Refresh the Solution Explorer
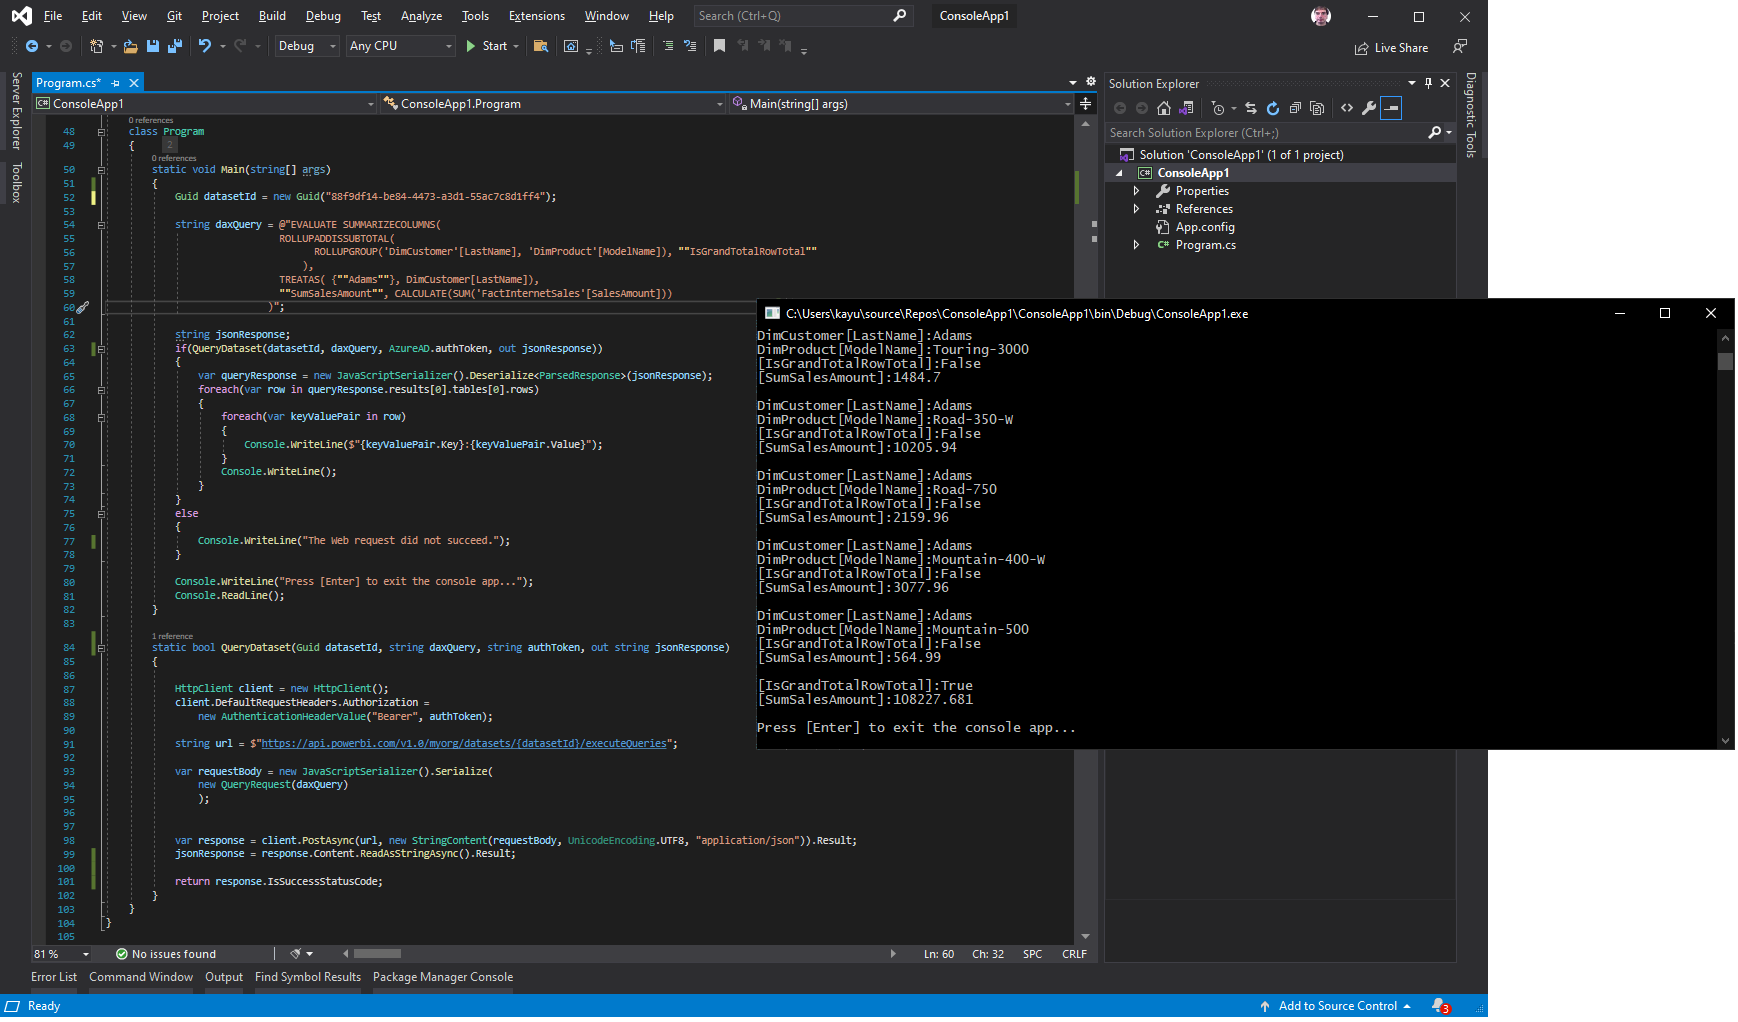This screenshot has height=1022, width=1738. pos(1273,108)
